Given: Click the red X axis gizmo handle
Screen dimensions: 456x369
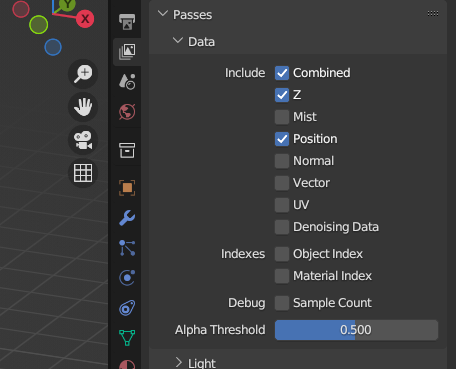Looking at the screenshot, I should (85, 19).
